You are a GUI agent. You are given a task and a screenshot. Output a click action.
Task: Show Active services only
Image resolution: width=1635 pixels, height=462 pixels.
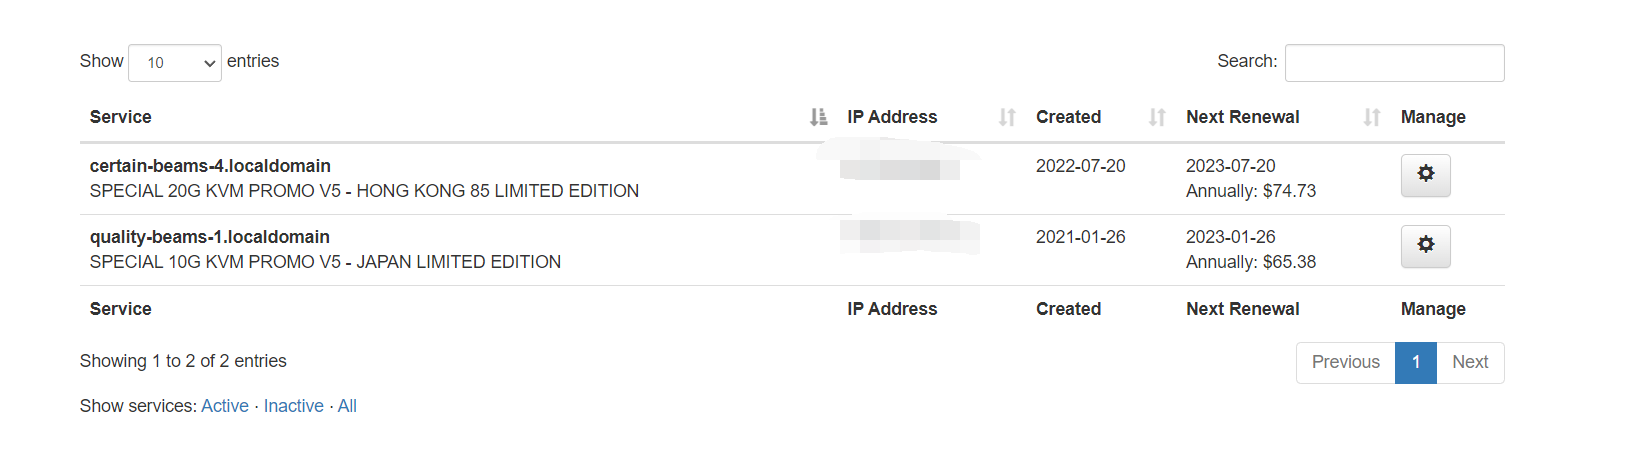(225, 406)
